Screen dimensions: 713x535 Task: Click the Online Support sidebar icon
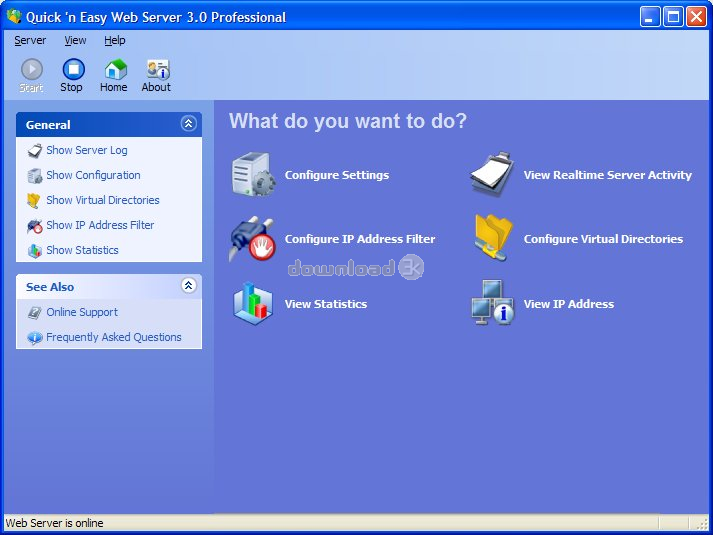tap(35, 313)
